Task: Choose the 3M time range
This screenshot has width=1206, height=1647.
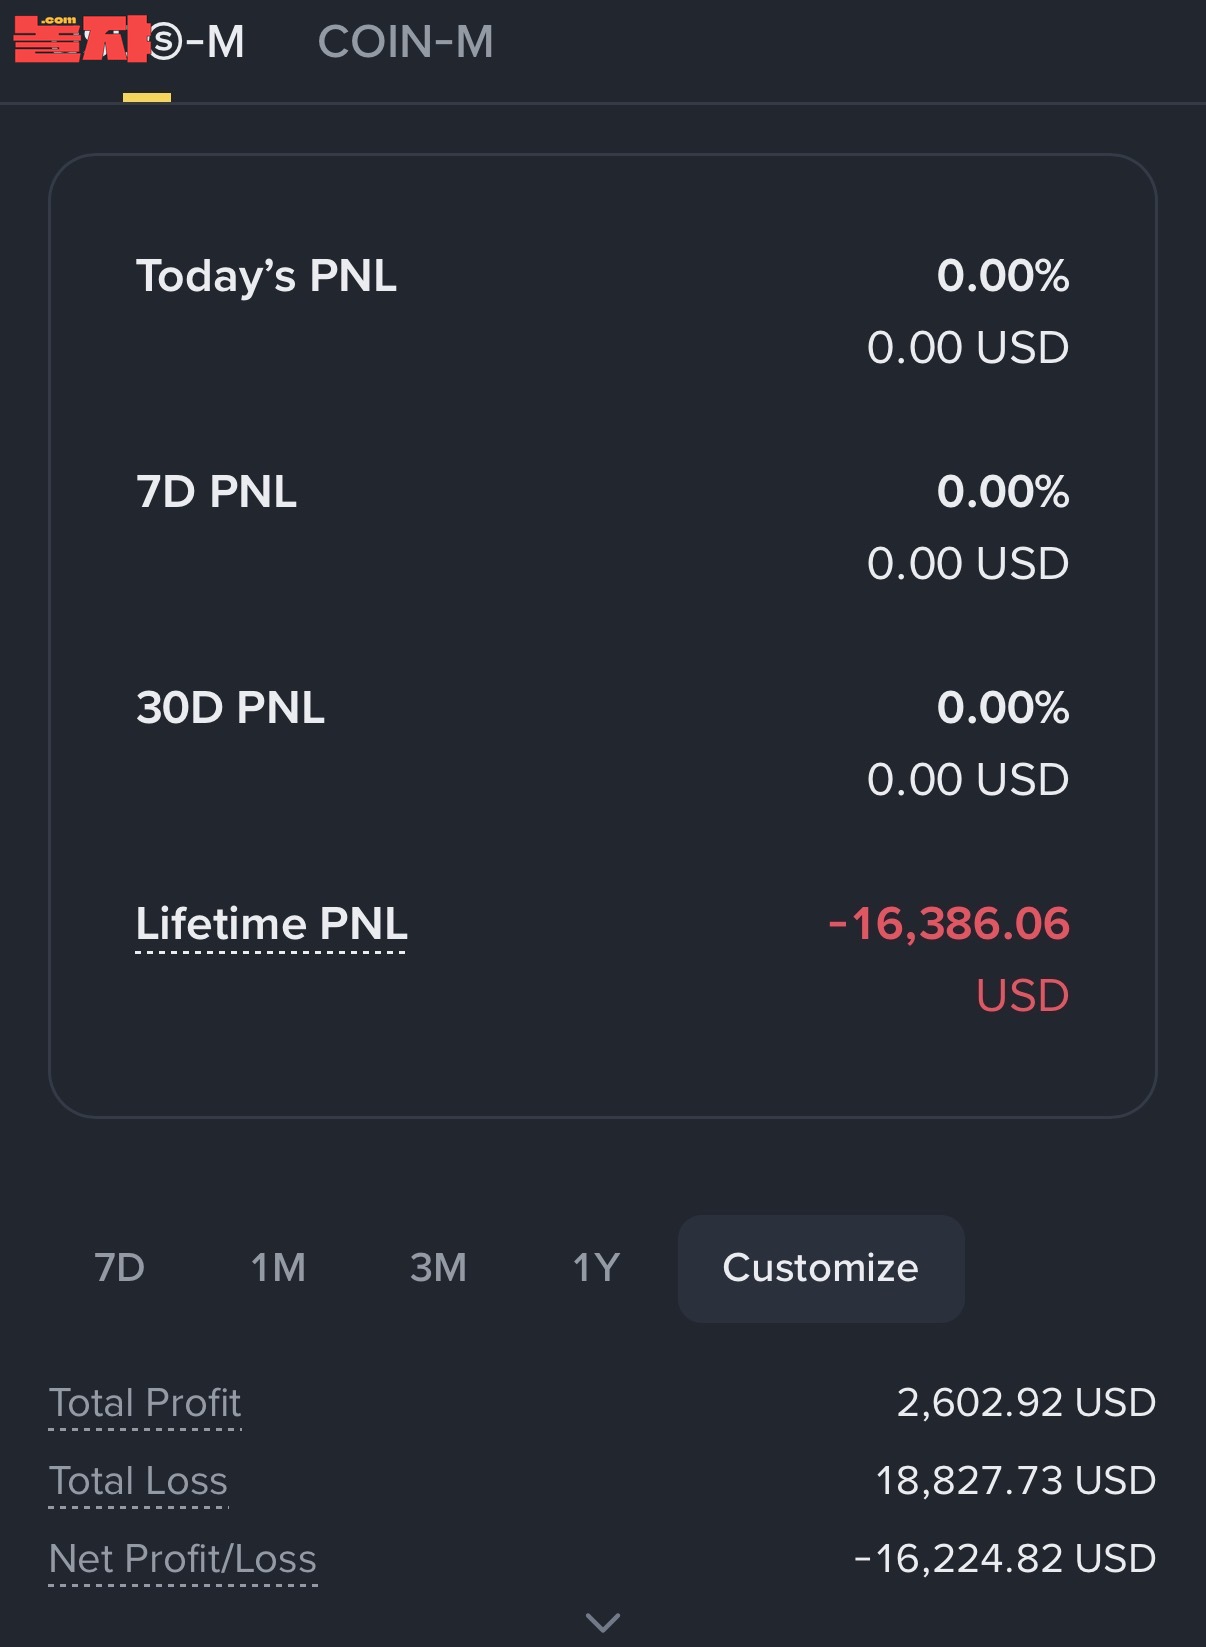Action: (438, 1268)
